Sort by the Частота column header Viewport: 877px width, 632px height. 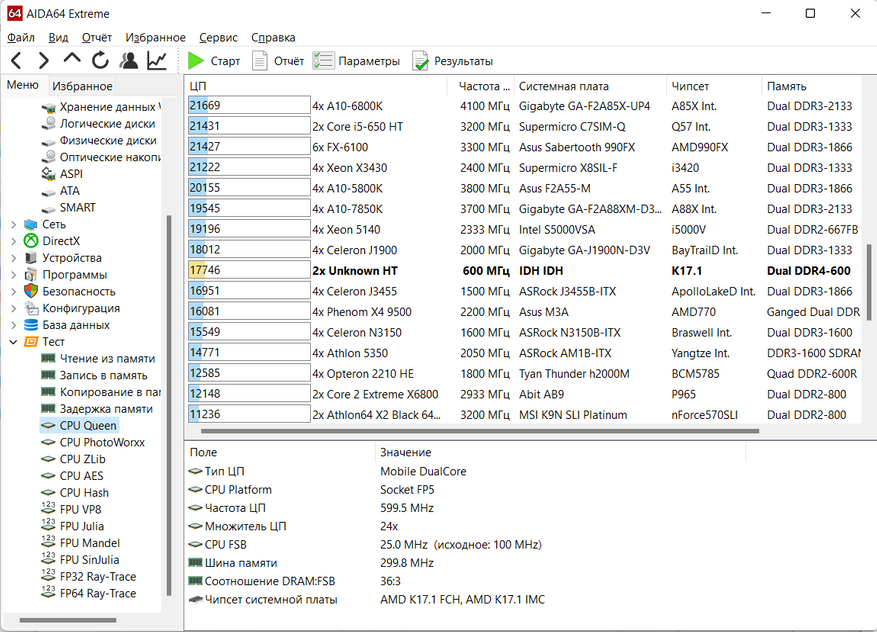pyautogui.click(x=480, y=86)
